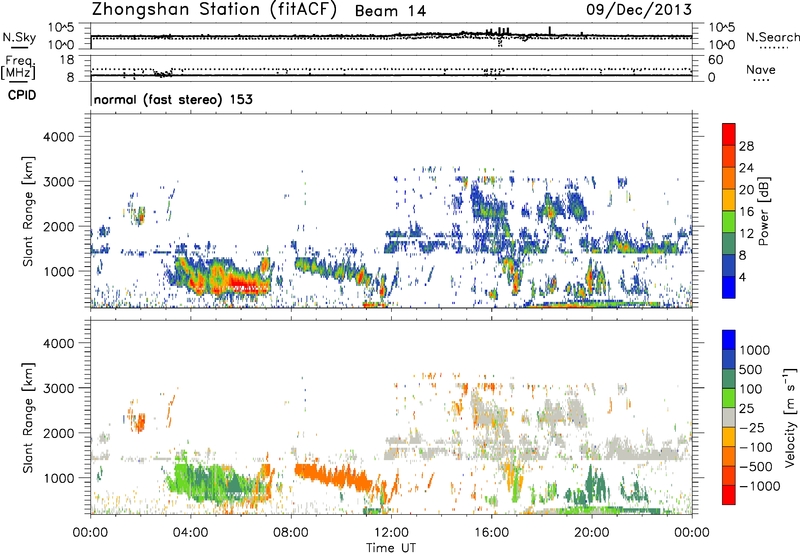Click the '08:00' time tick label

click(291, 533)
